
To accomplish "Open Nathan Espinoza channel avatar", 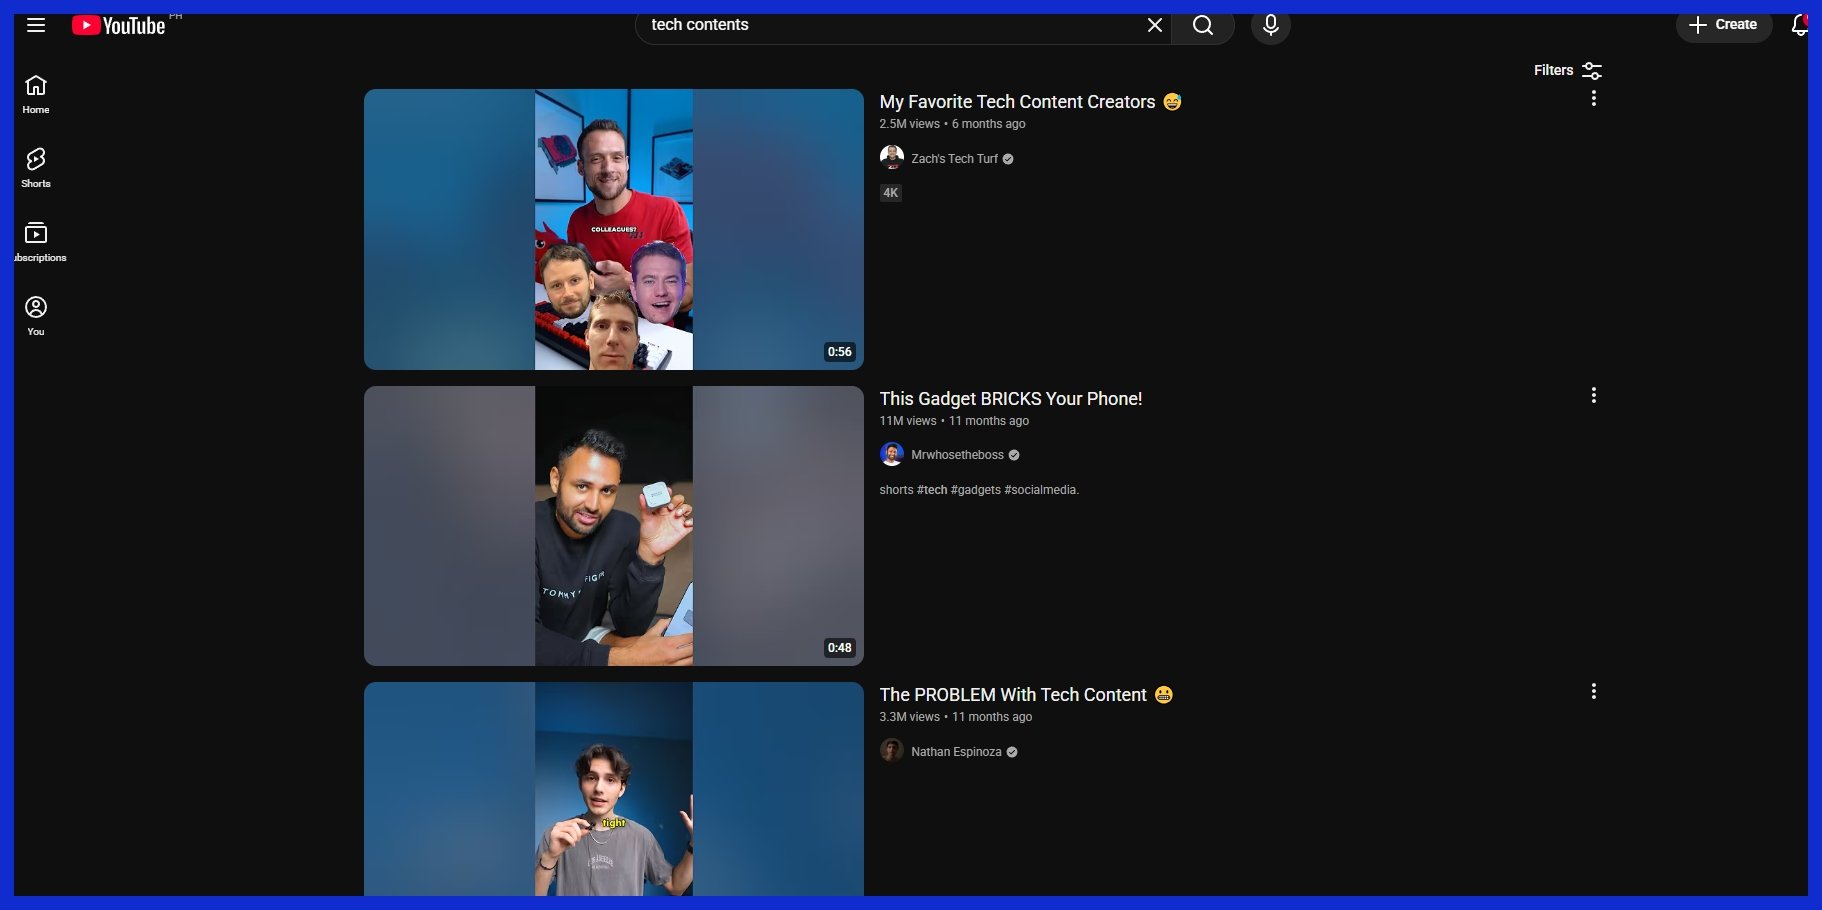I will tap(891, 751).
